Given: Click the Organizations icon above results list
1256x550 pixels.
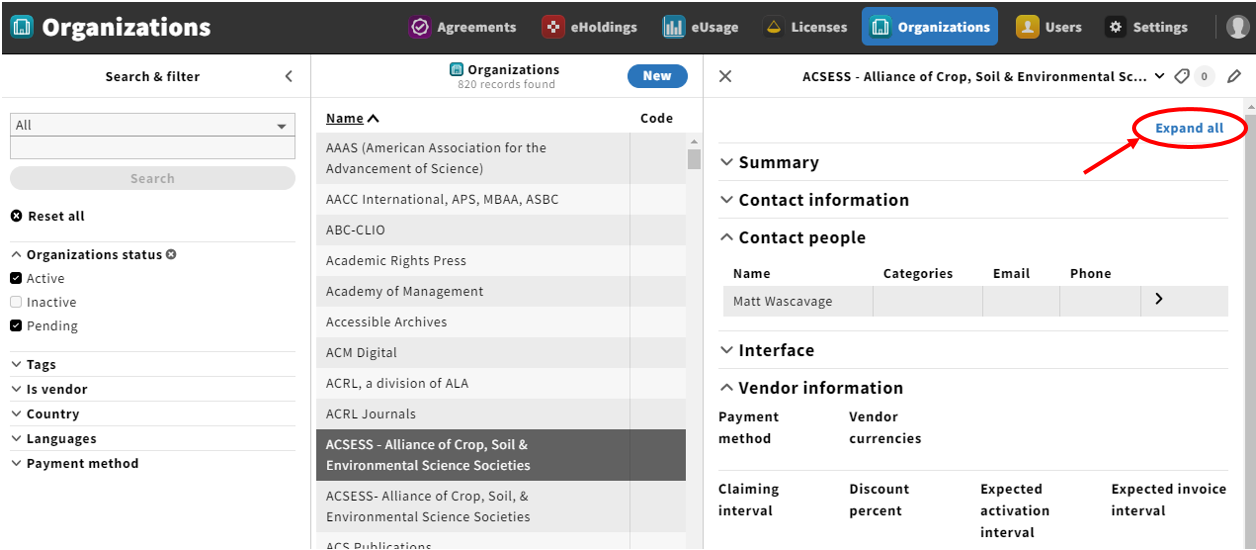Looking at the screenshot, I should (457, 70).
